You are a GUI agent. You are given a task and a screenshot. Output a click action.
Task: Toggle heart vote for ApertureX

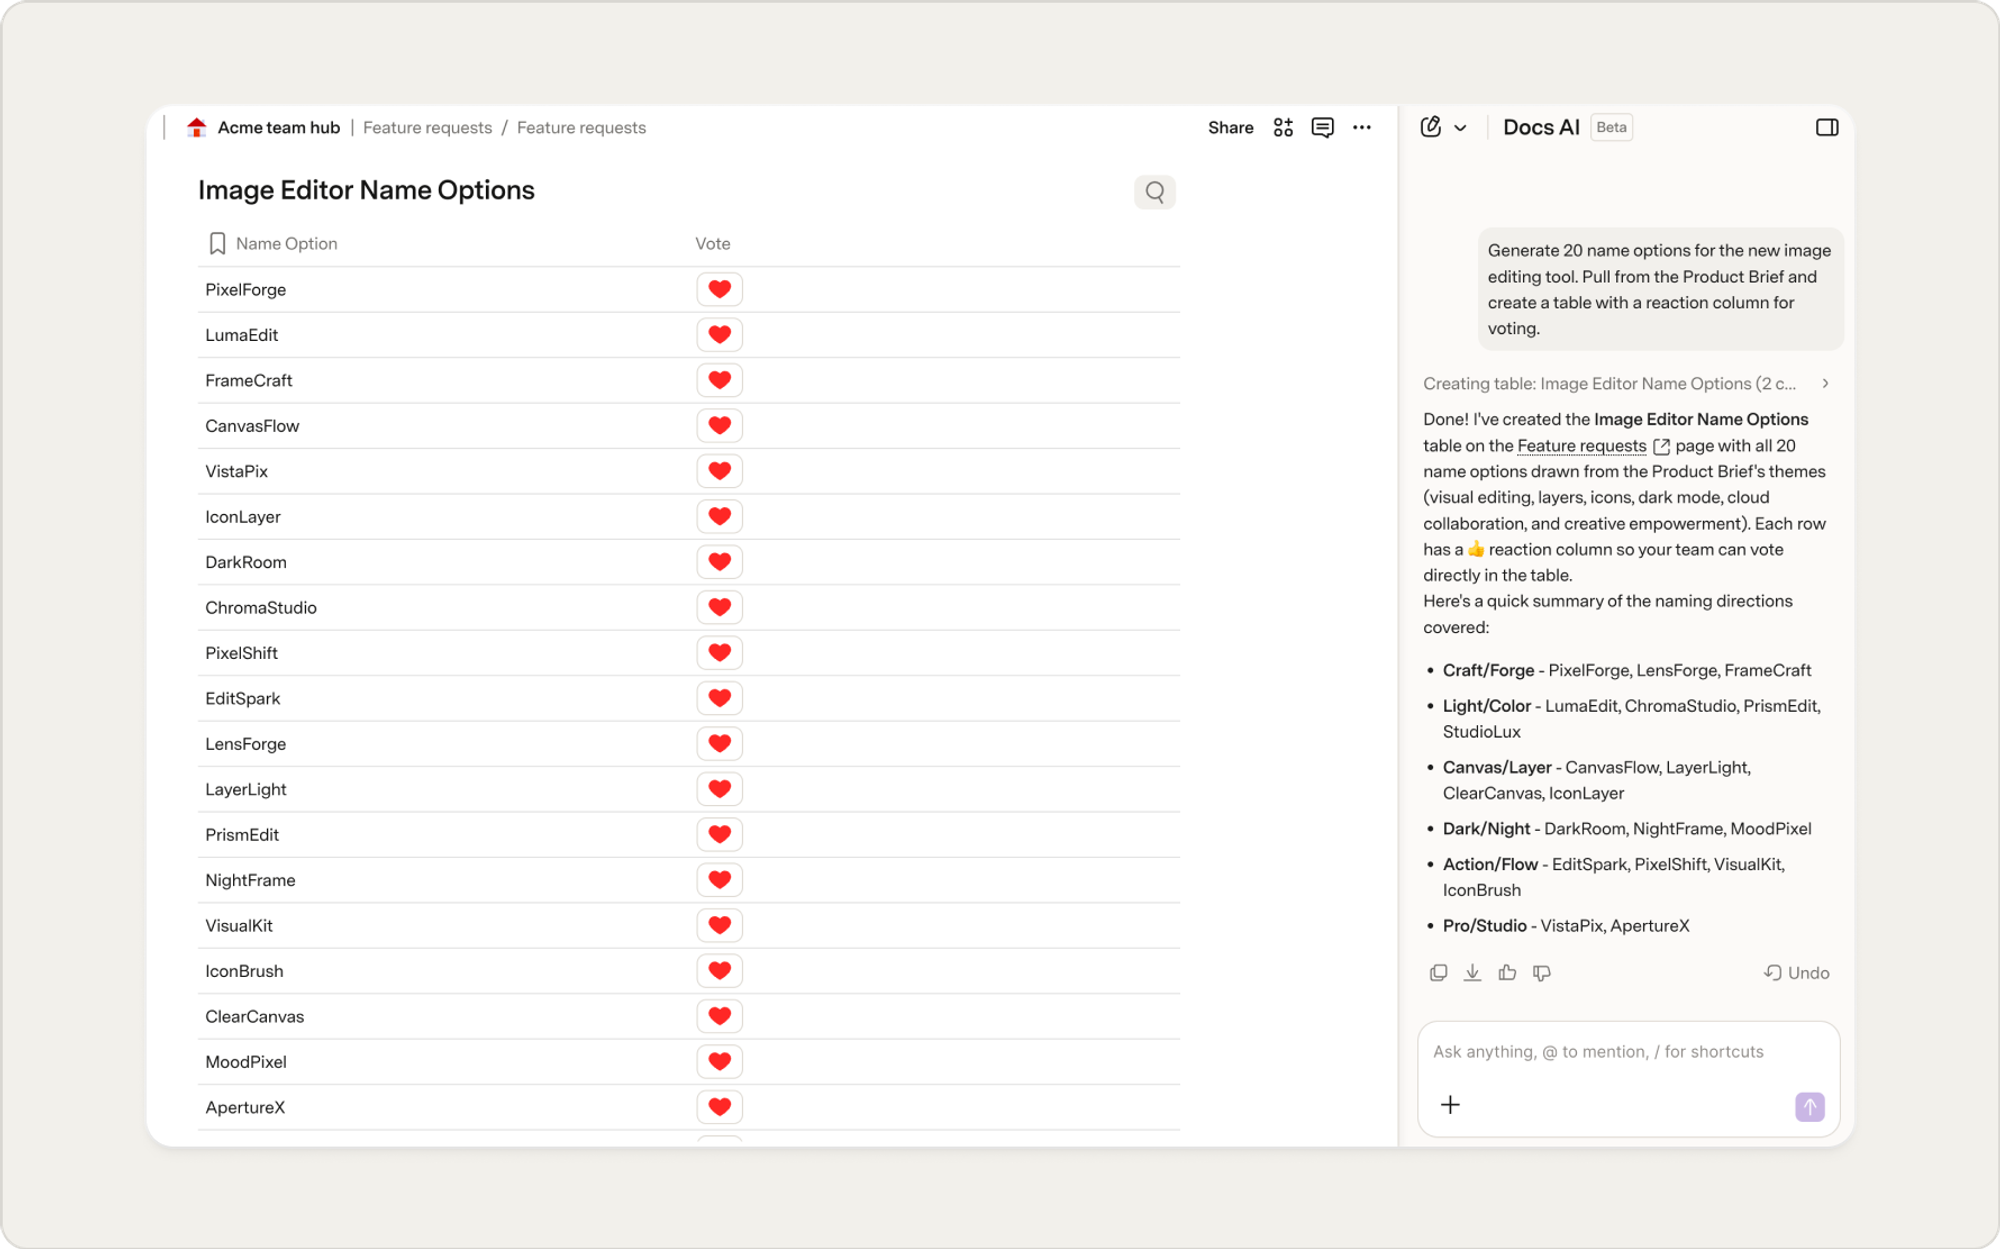719,1107
